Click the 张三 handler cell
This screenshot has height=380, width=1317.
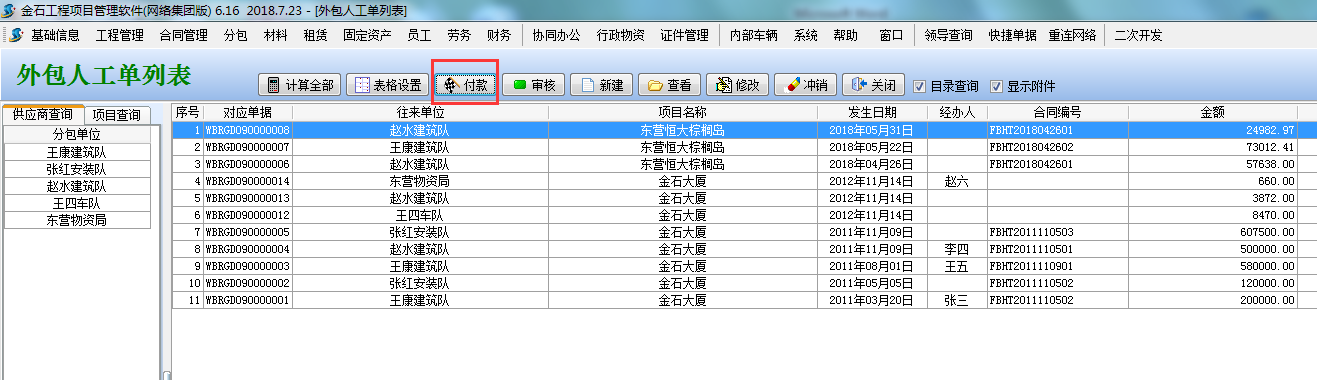[x=957, y=300]
